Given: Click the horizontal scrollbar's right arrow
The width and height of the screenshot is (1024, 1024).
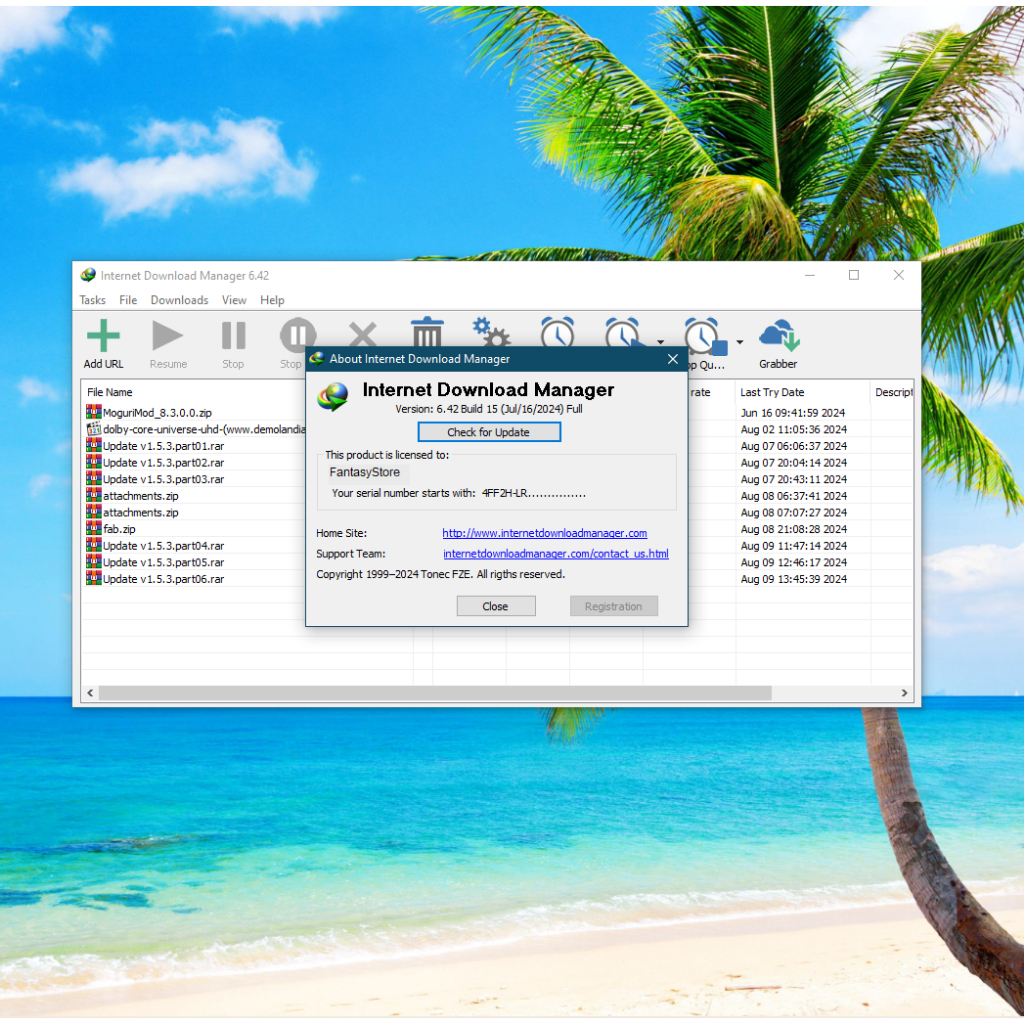Looking at the screenshot, I should coord(904,692).
